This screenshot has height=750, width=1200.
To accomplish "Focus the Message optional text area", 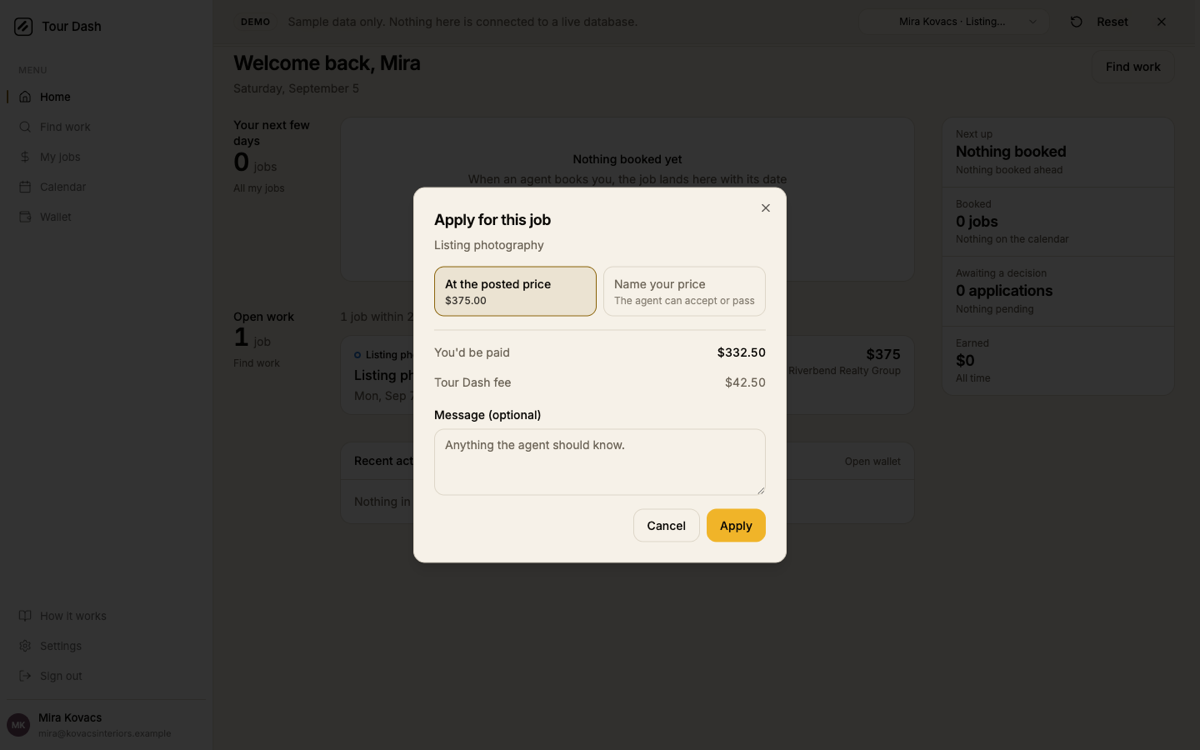I will pos(600,462).
